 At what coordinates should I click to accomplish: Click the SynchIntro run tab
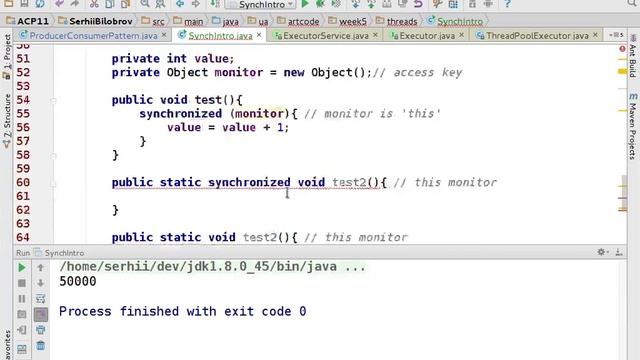click(60, 253)
